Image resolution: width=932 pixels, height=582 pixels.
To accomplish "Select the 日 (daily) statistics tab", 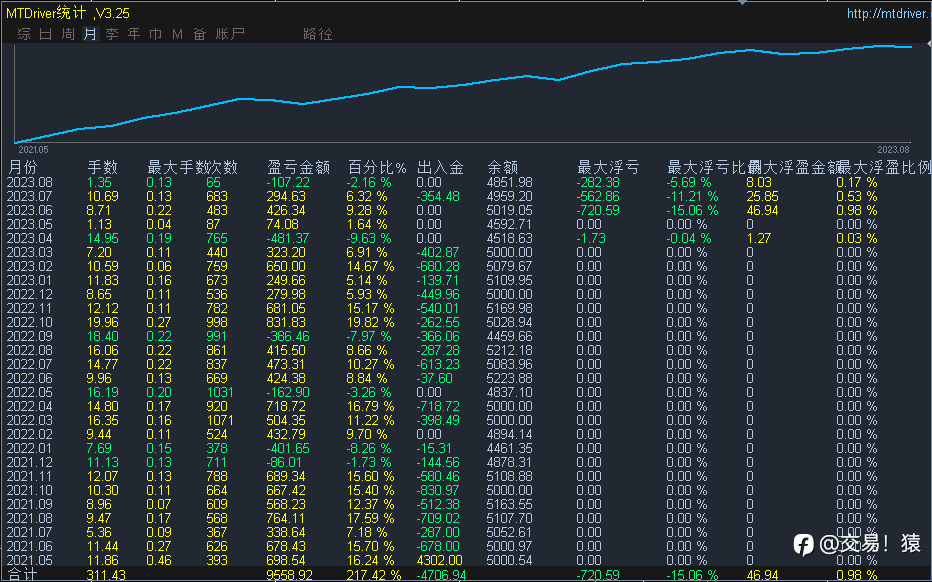I will click(x=46, y=34).
